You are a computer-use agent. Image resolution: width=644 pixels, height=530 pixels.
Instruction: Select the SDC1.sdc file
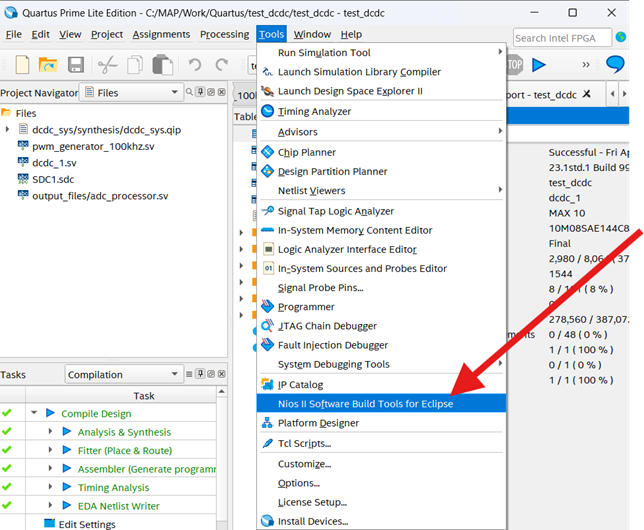click(53, 179)
